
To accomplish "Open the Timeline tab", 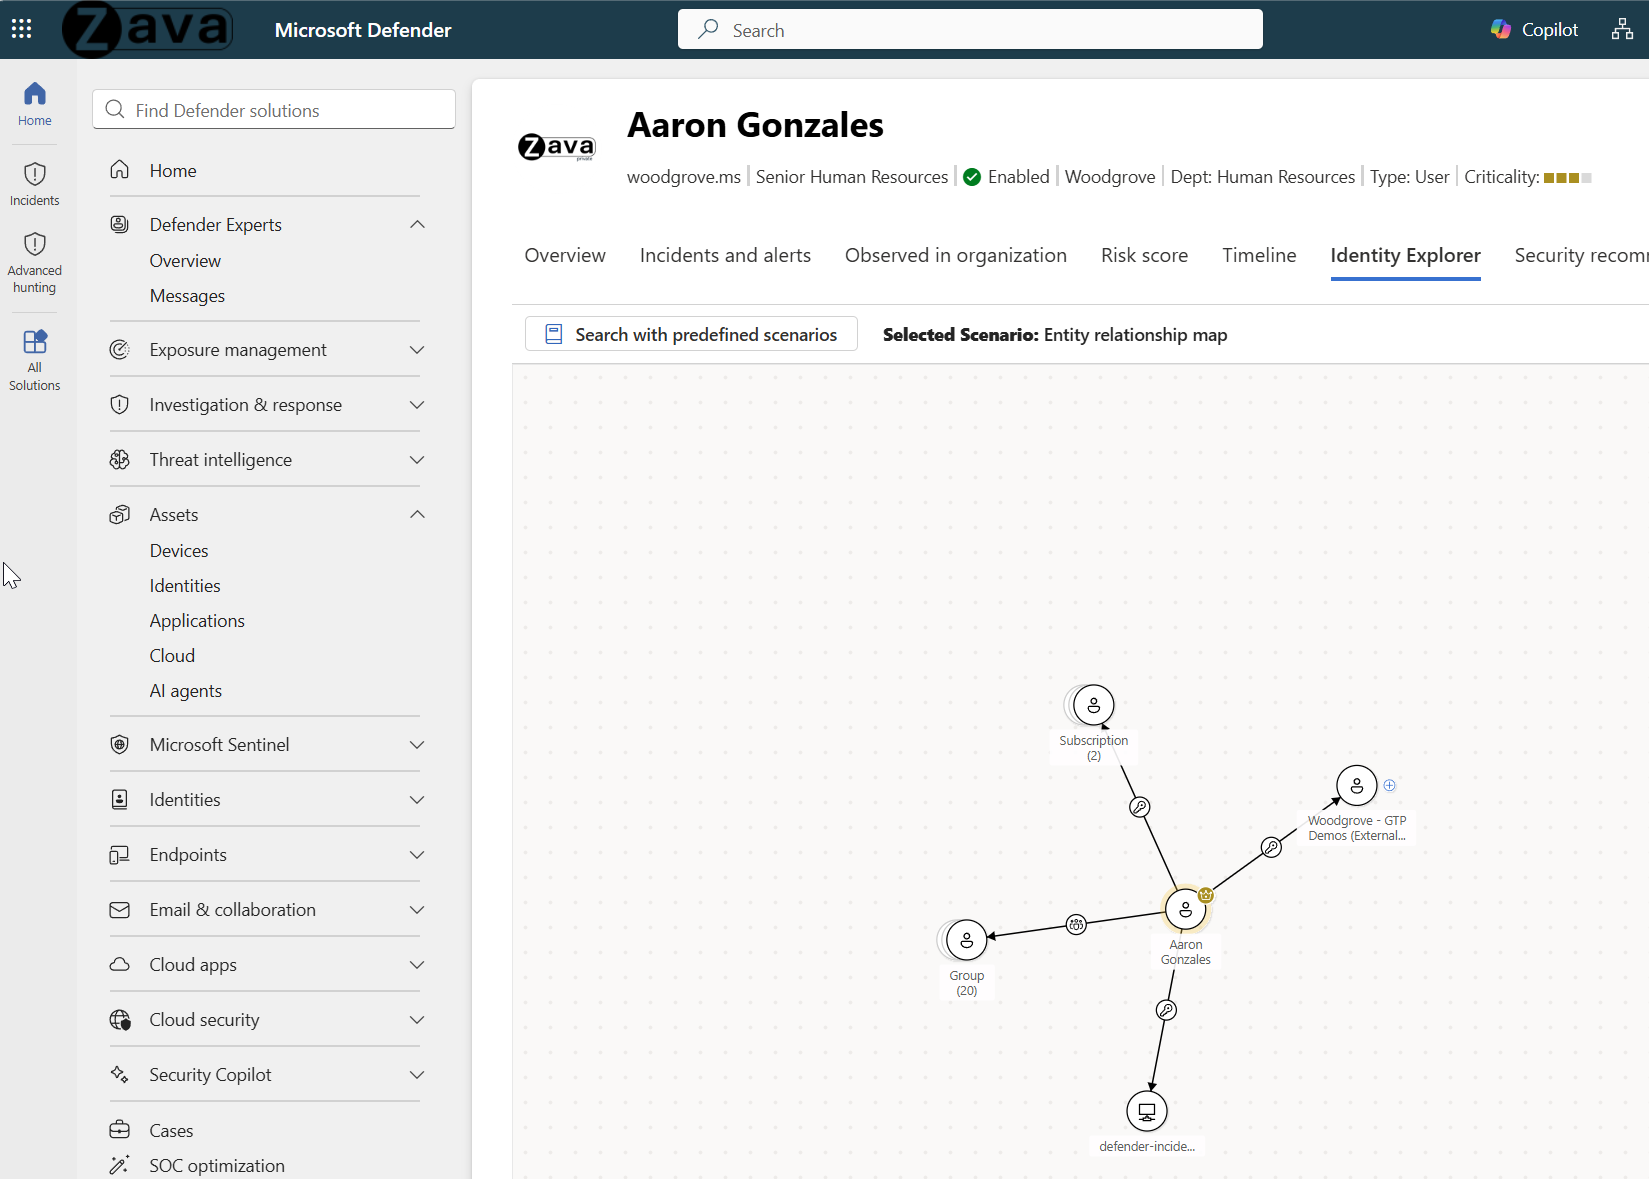I will tap(1259, 255).
